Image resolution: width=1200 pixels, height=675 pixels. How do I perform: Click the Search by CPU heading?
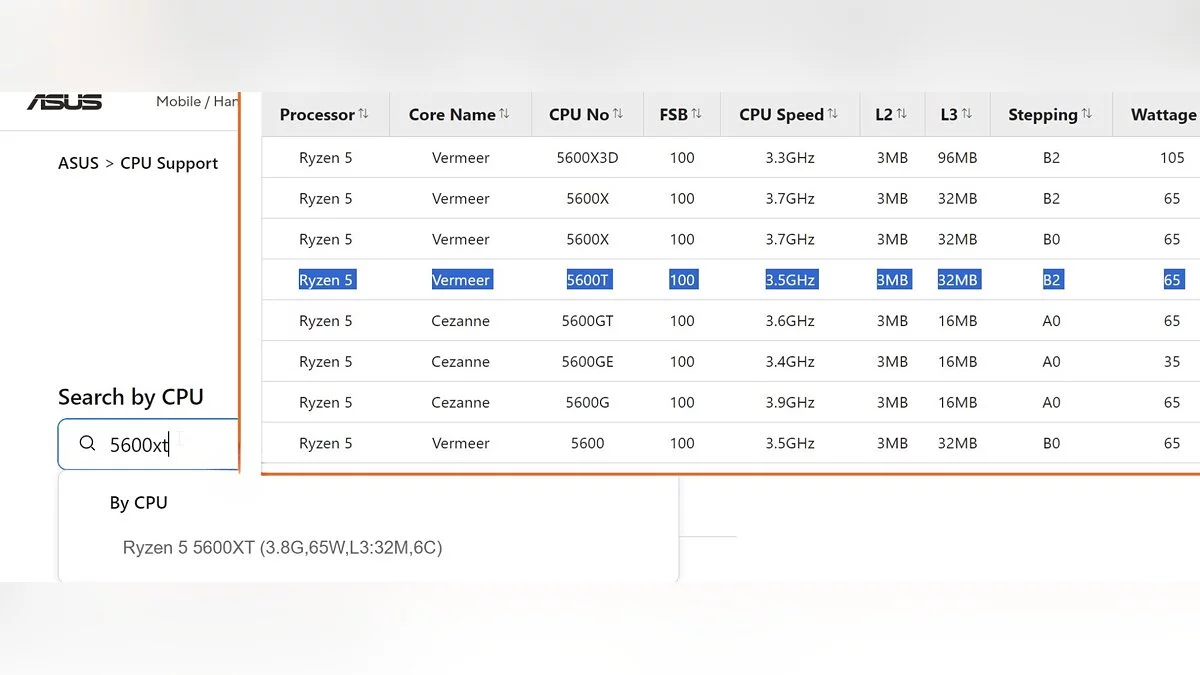[x=131, y=397]
